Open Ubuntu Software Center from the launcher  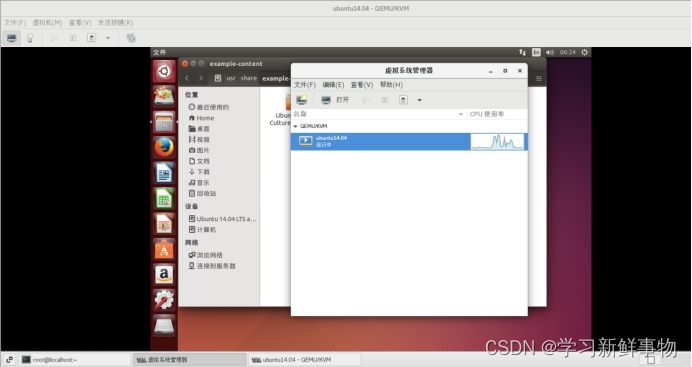(164, 249)
